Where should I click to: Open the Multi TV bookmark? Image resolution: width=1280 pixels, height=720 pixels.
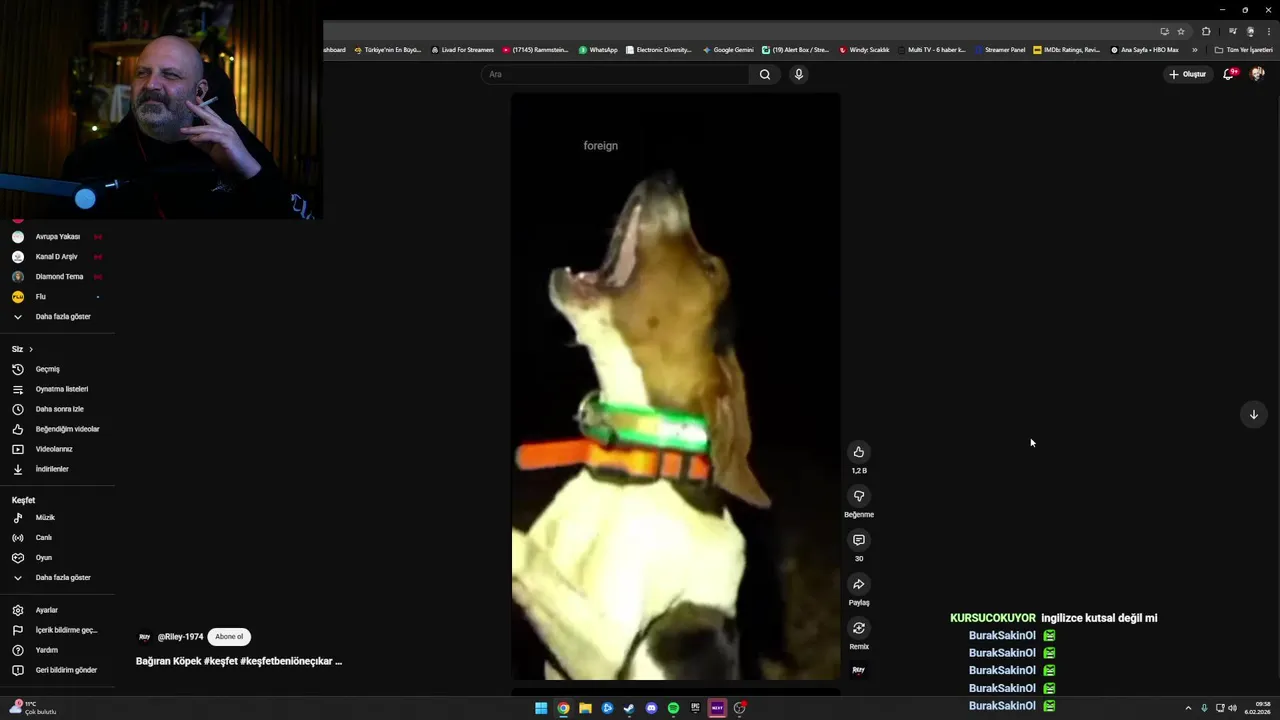tap(932, 50)
